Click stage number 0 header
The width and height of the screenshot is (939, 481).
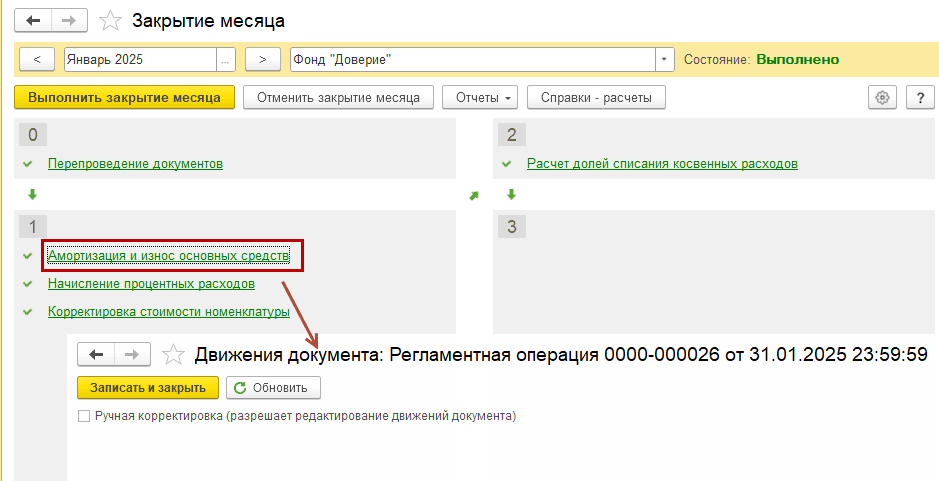pyautogui.click(x=33, y=135)
